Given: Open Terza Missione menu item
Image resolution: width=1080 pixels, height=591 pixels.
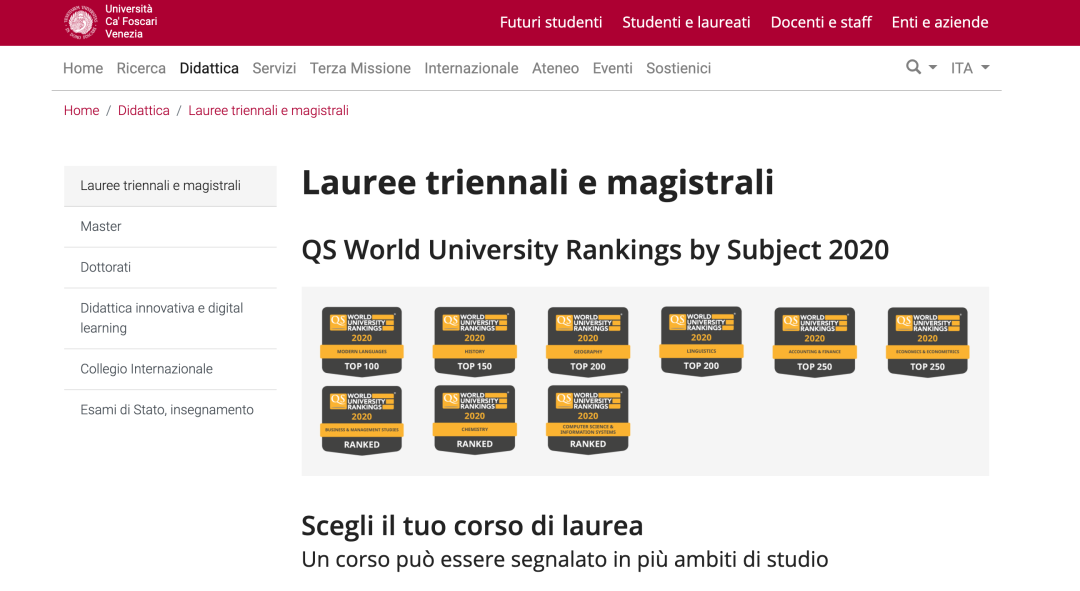Looking at the screenshot, I should [x=360, y=68].
